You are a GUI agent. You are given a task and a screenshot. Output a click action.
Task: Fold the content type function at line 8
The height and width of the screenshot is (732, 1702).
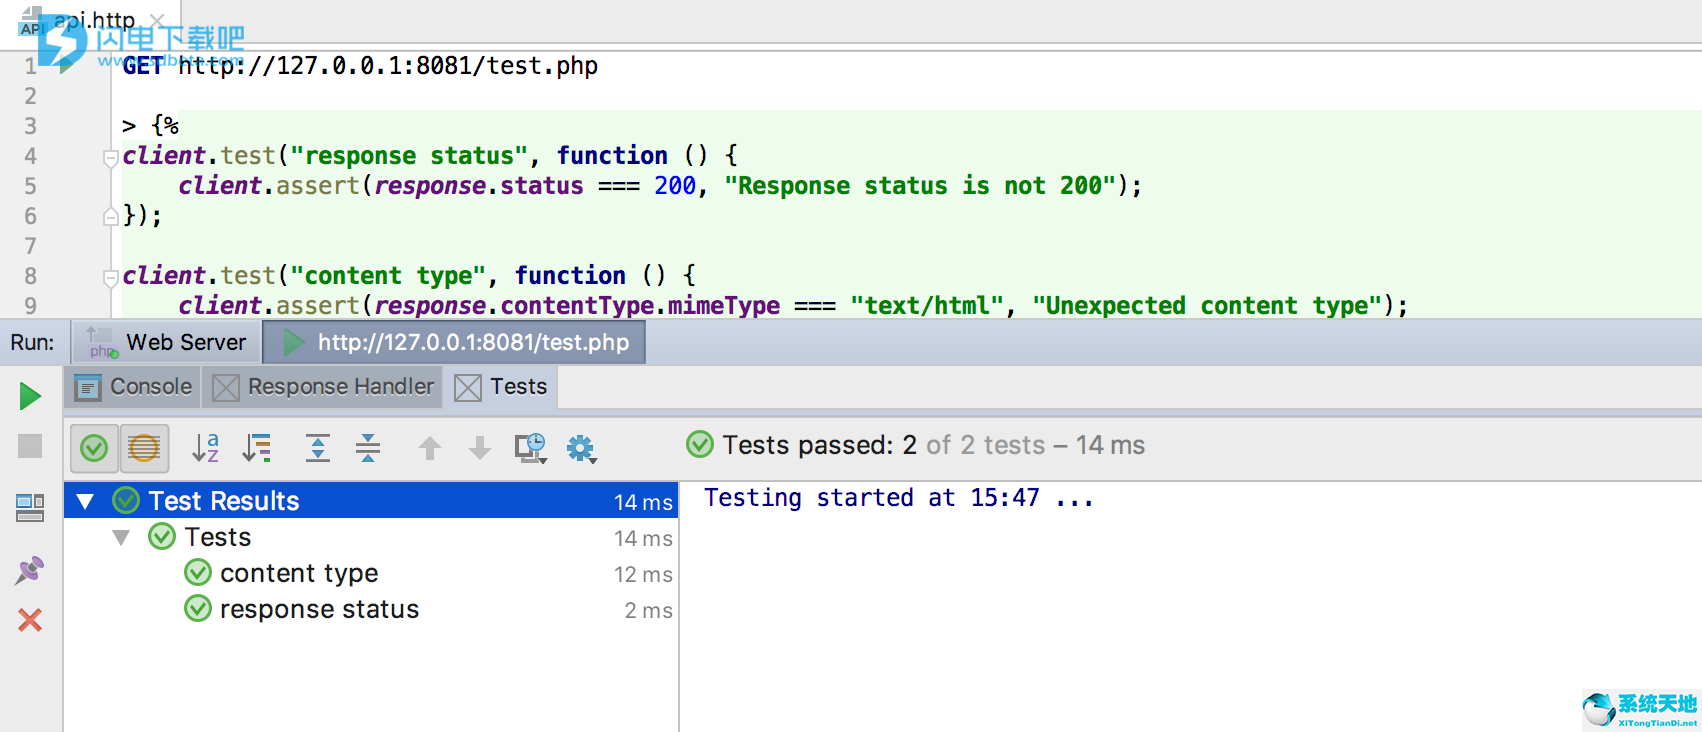[111, 277]
